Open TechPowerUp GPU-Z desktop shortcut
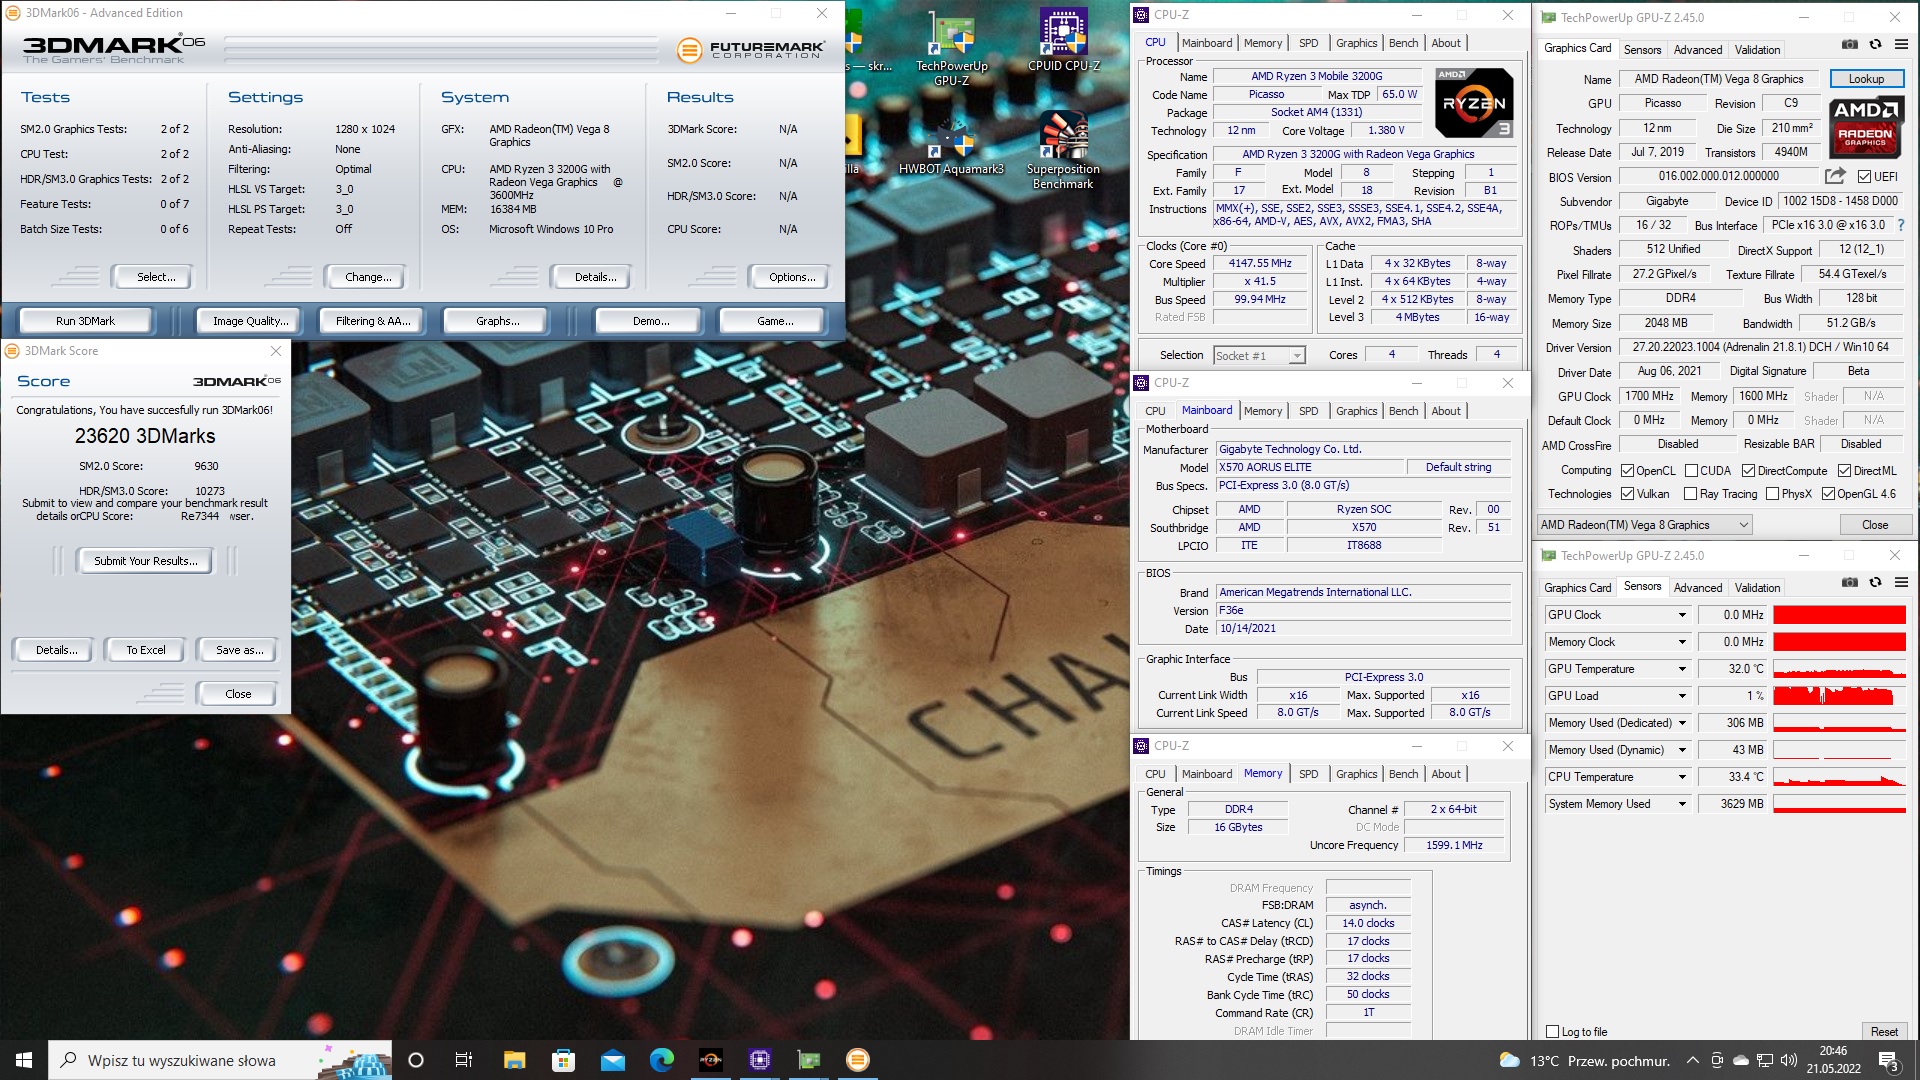1920x1080 pixels. 951,48
